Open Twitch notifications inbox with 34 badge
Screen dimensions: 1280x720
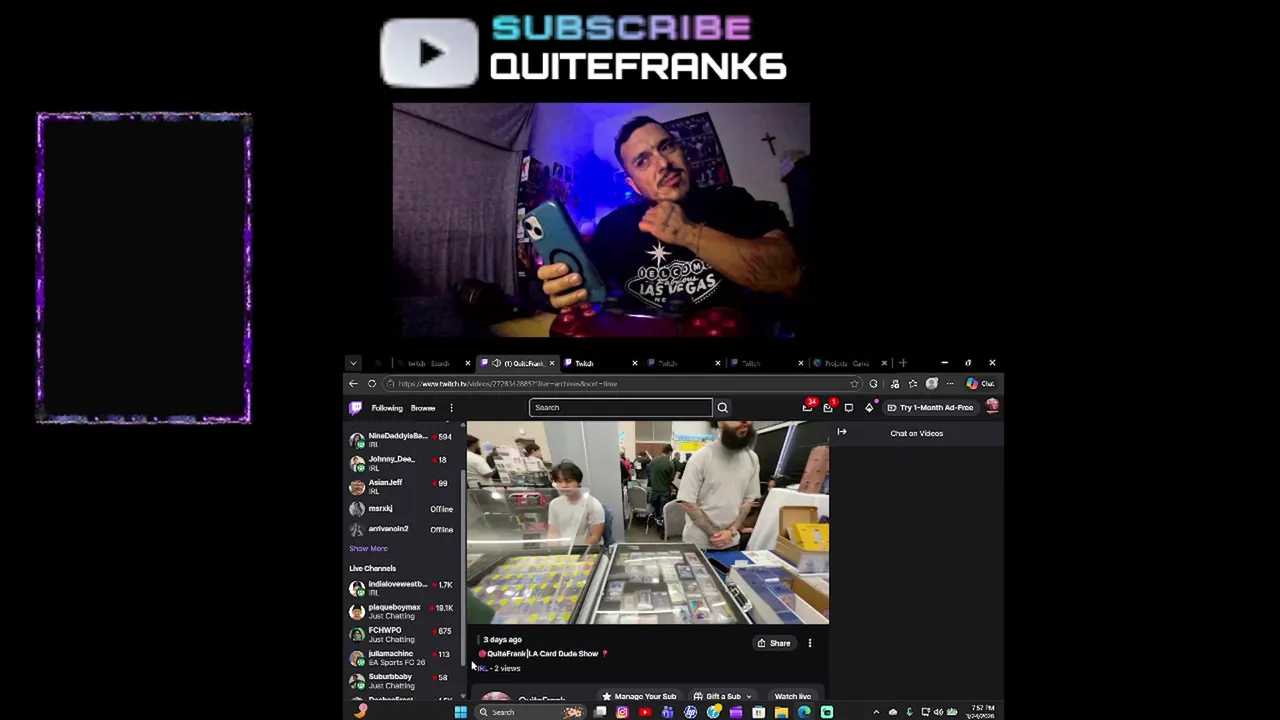click(807, 407)
